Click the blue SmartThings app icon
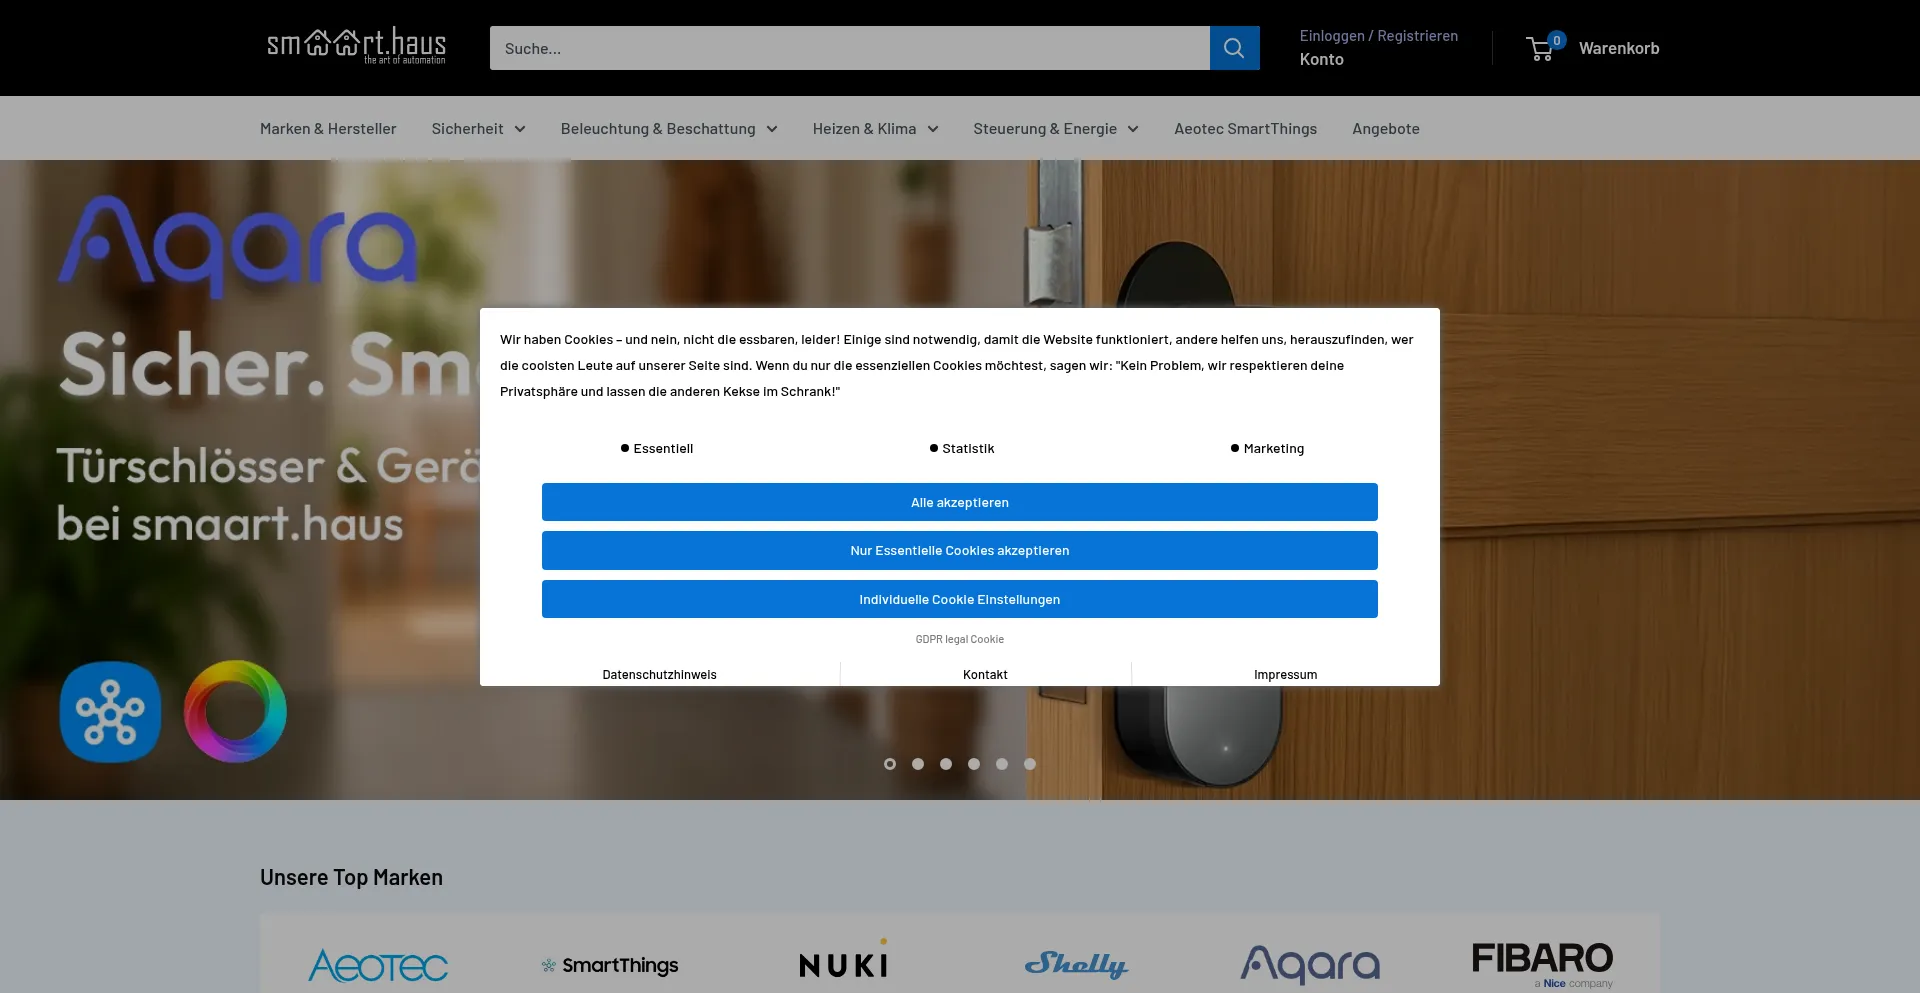1920x993 pixels. point(110,711)
